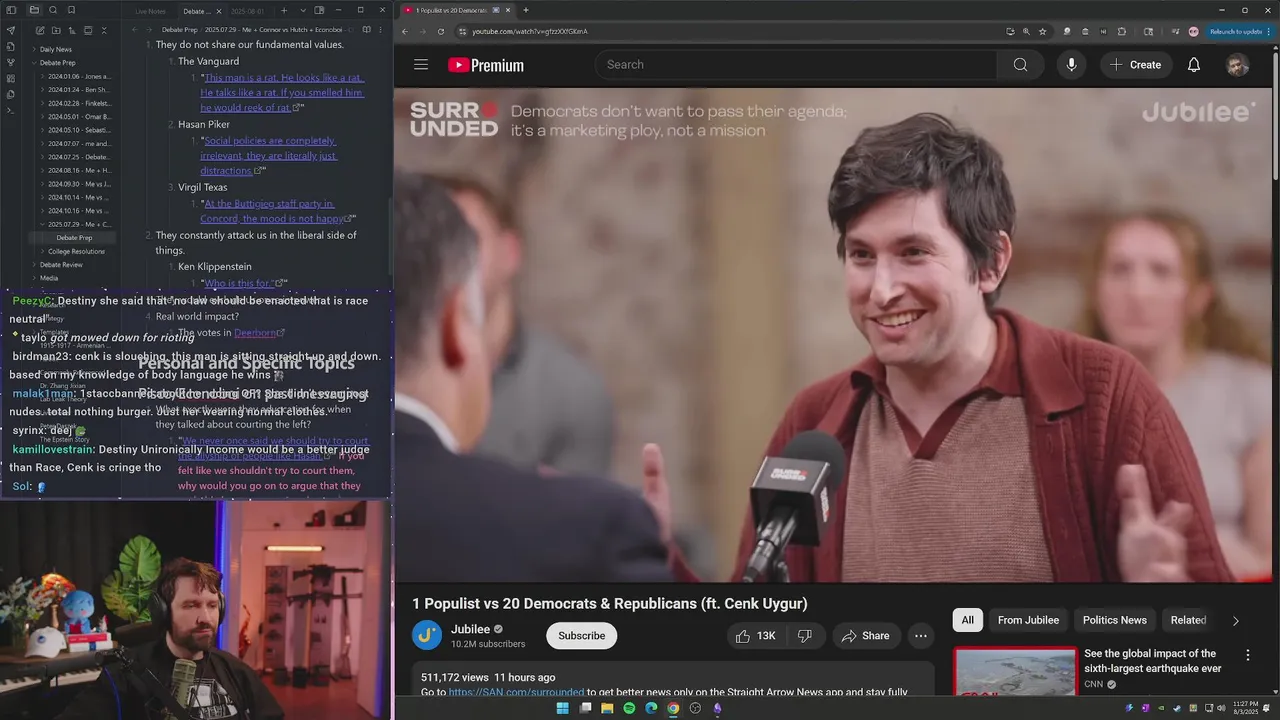This screenshot has height=720, width=1280.
Task: Collapse all folders in Obsidian explorer
Action: (x=104, y=30)
